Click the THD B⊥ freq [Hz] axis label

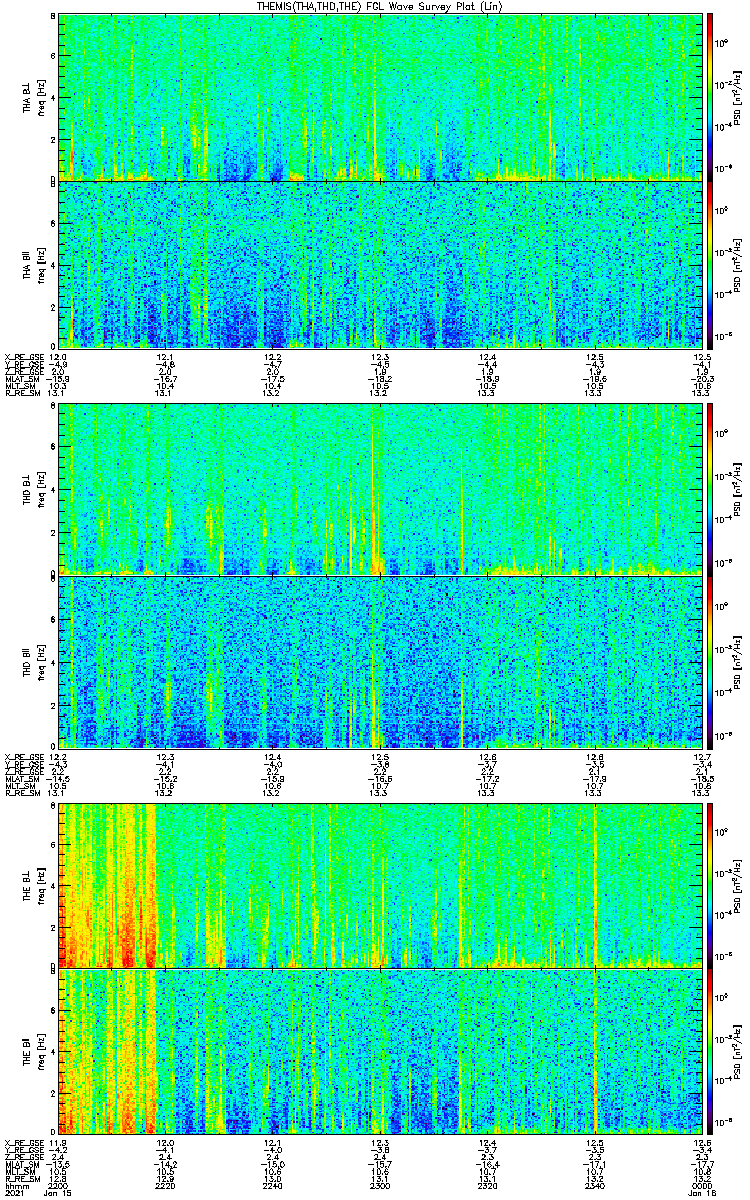[37, 489]
